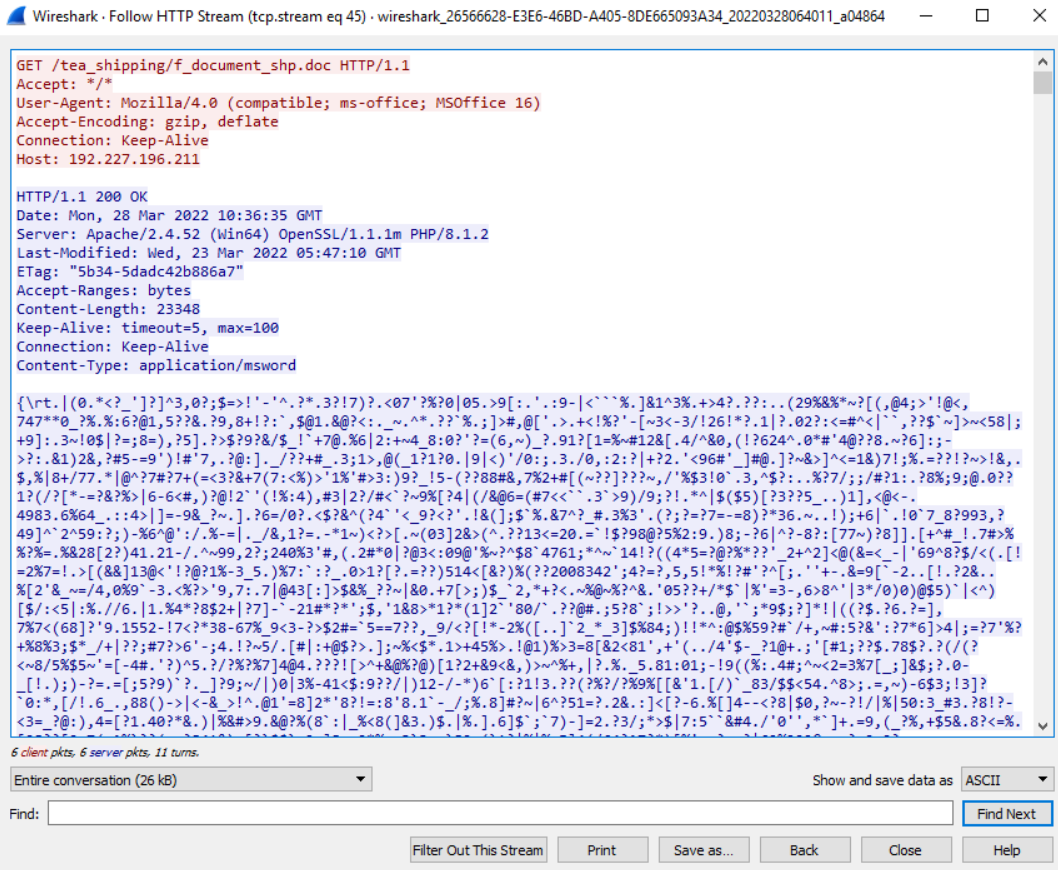Click the Content-Length: 23348 line
This screenshot has width=1058, height=870.
pyautogui.click(x=108, y=309)
